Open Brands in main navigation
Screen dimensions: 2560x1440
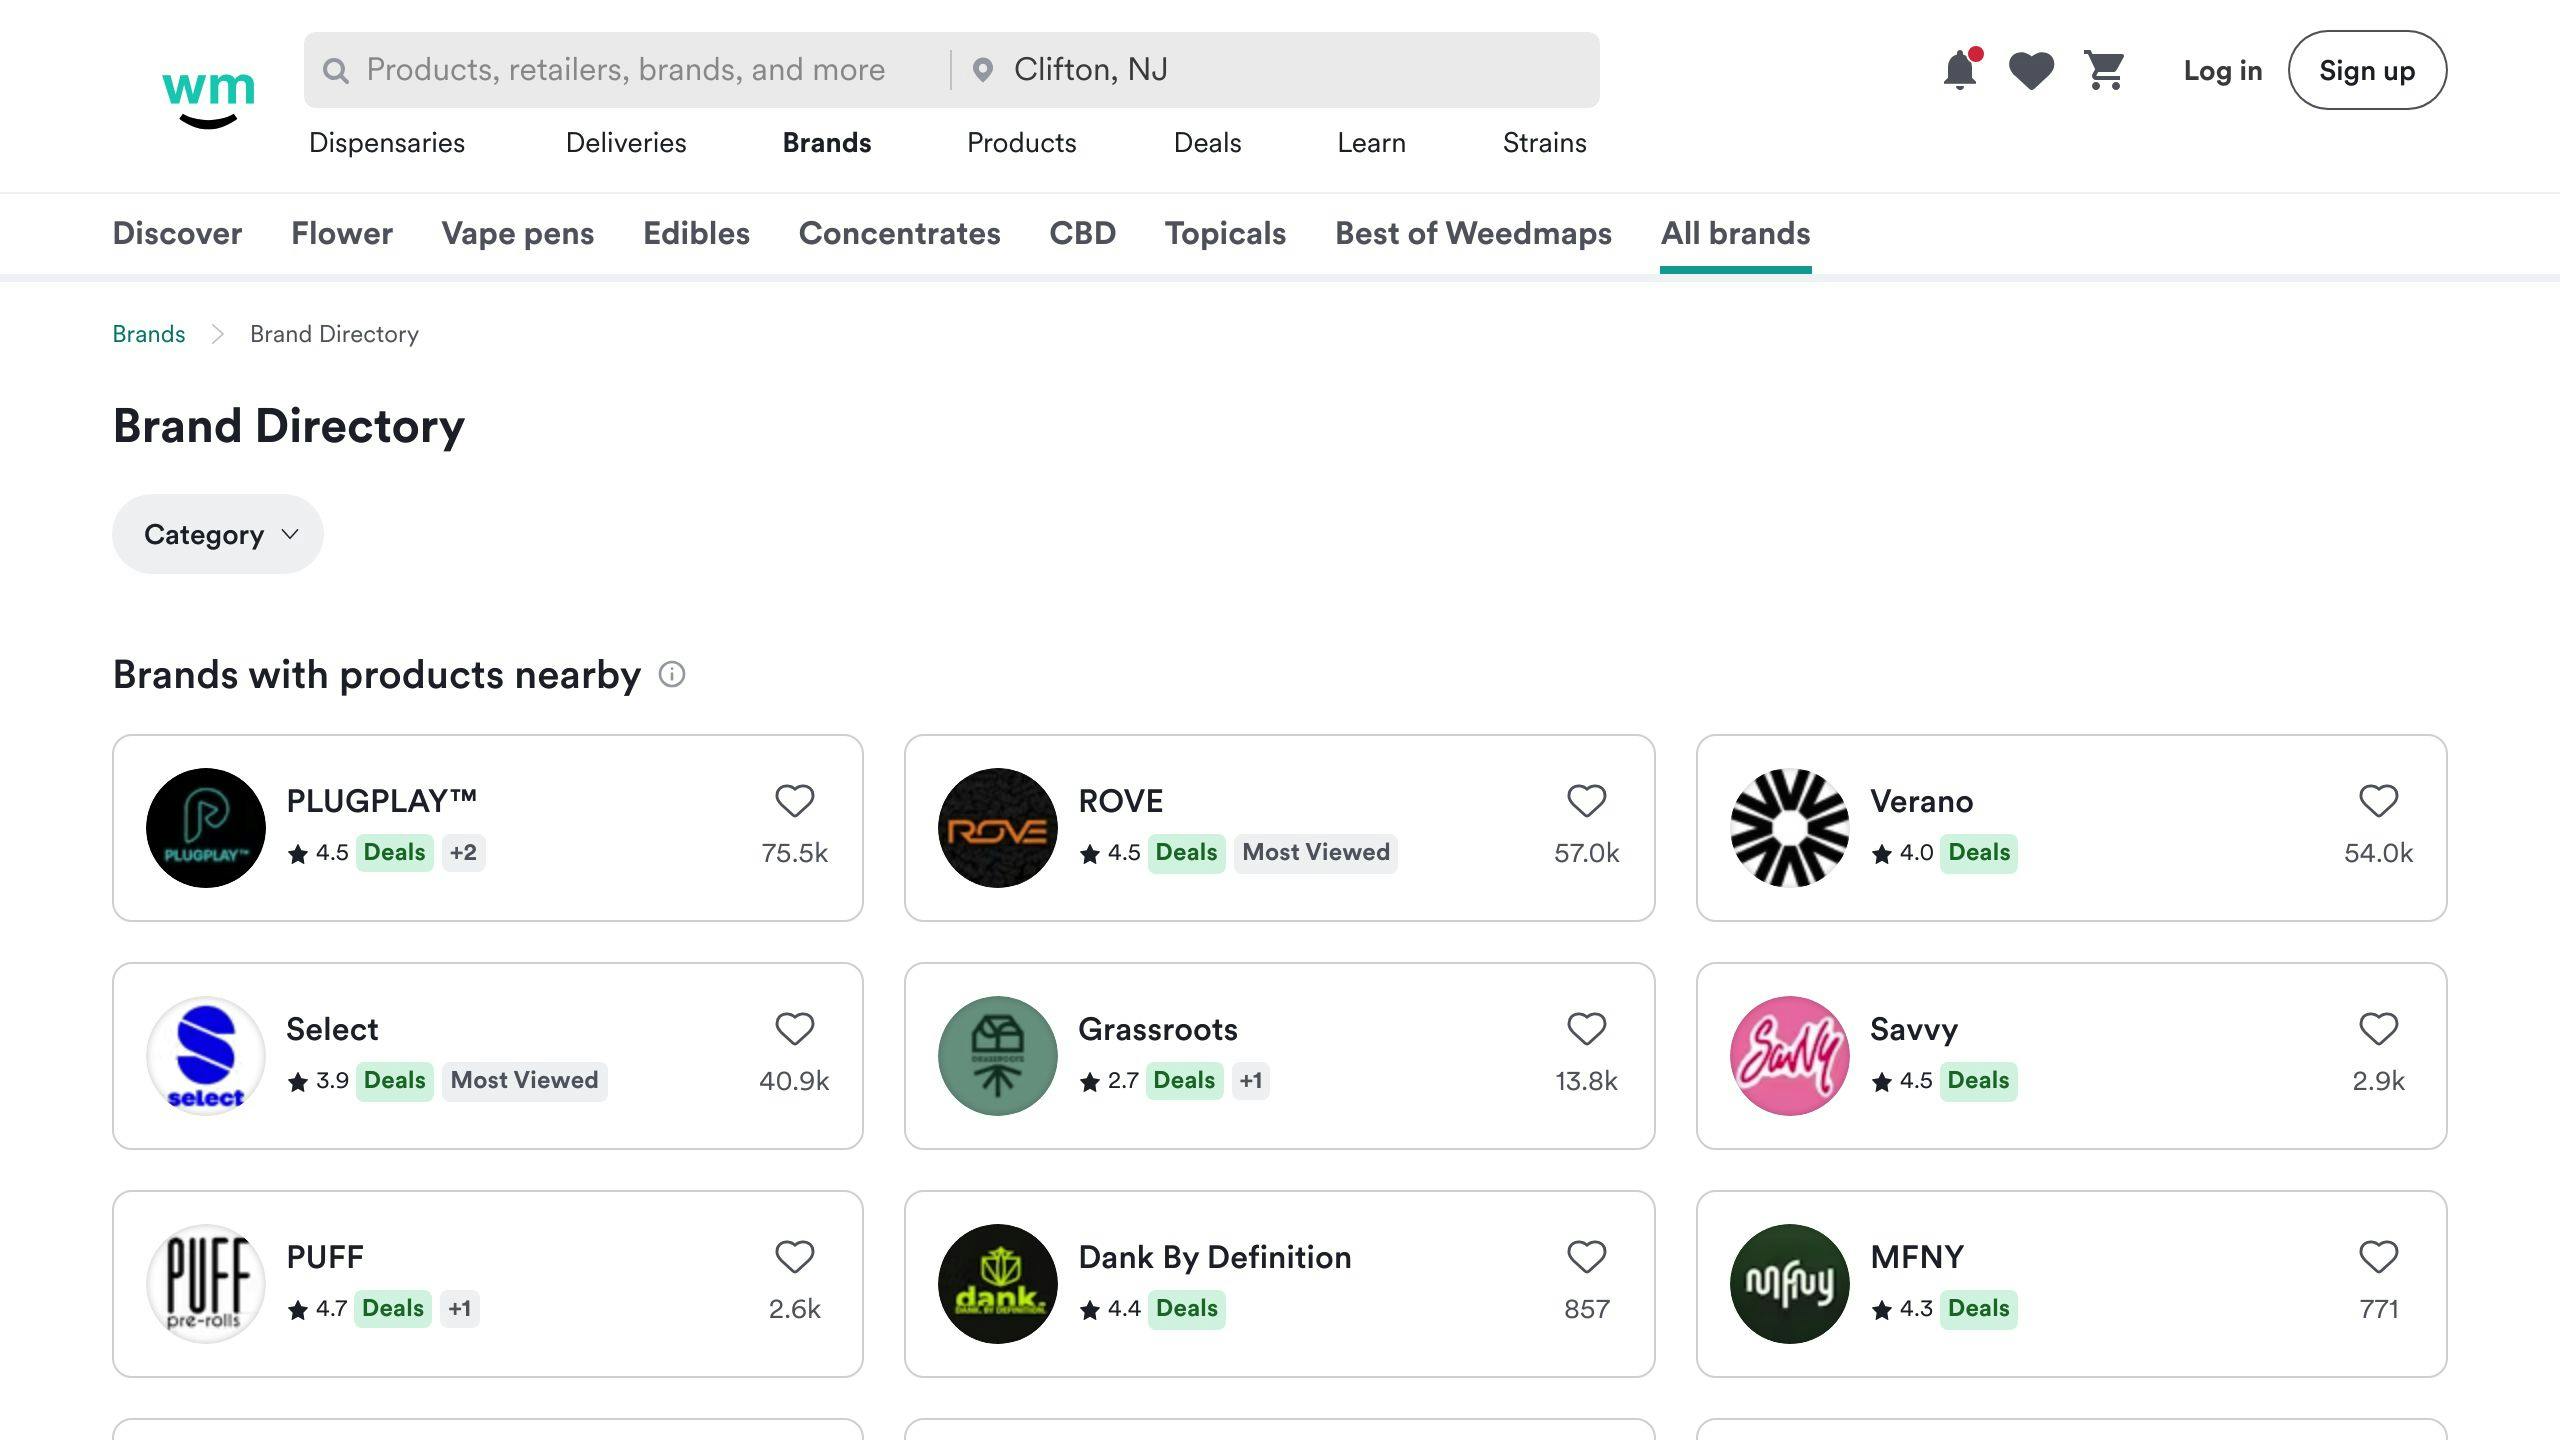(827, 143)
